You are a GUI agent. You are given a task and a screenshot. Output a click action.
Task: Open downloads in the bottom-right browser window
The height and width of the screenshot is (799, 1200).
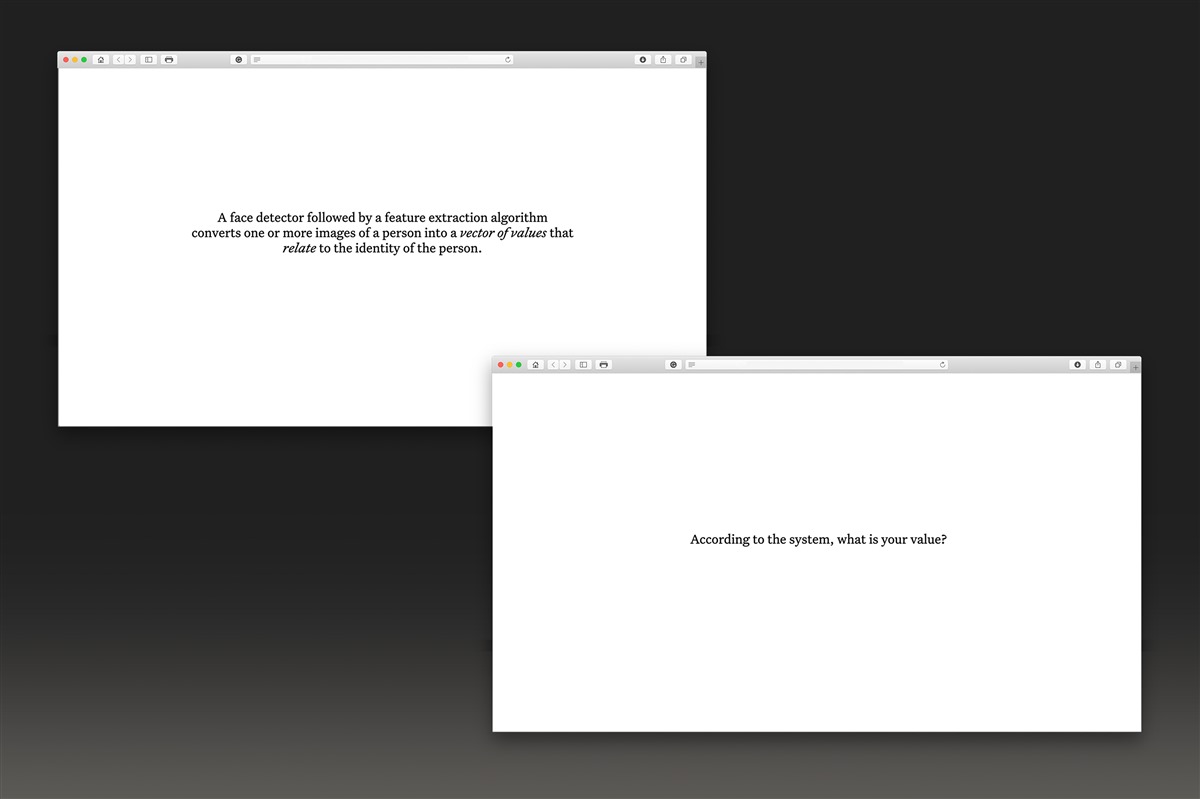coord(1078,365)
